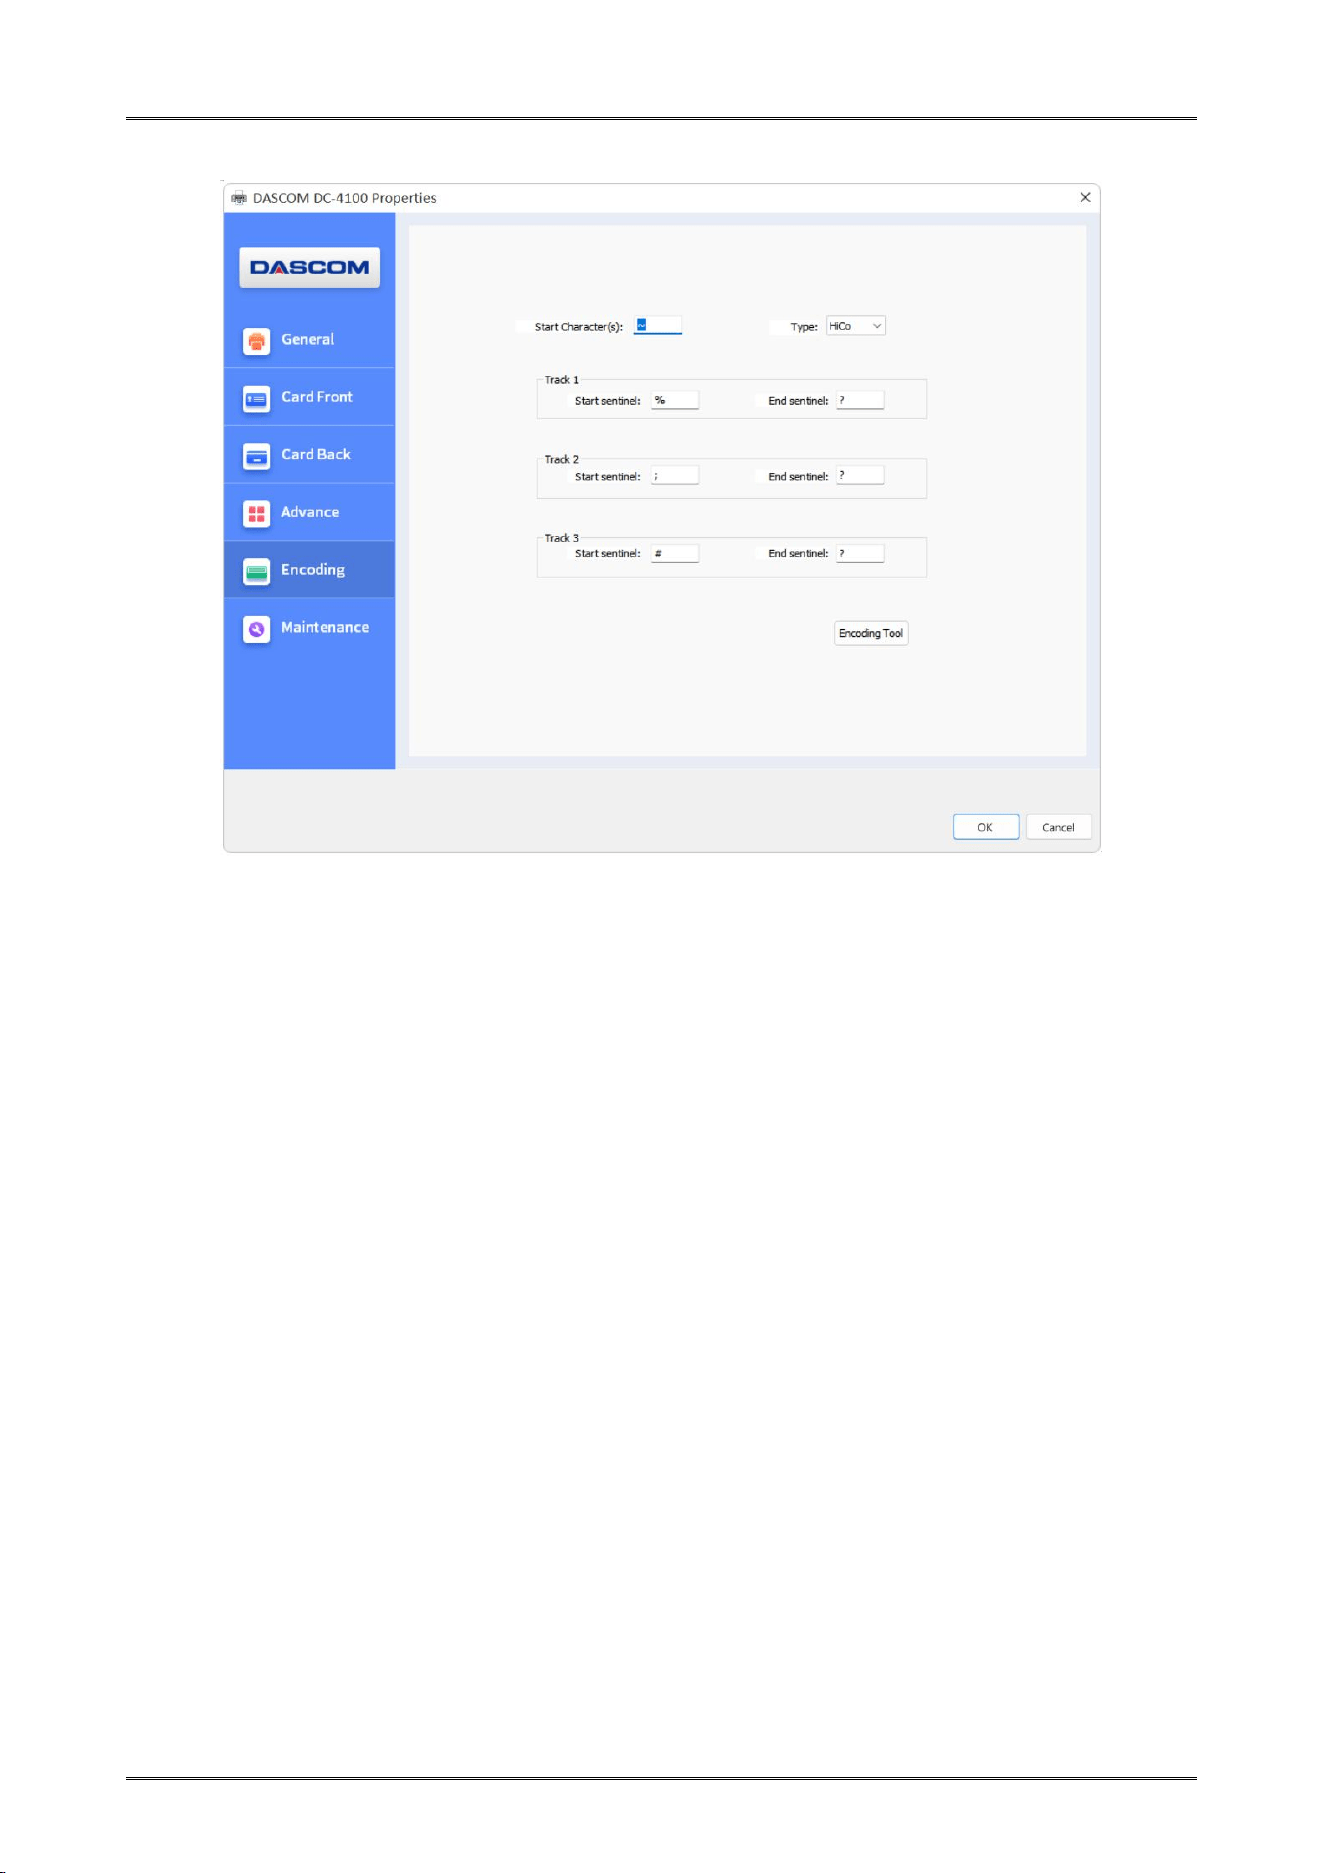Click the "Track 2" group label
The image size is (1324, 1873).
pyautogui.click(x=562, y=460)
